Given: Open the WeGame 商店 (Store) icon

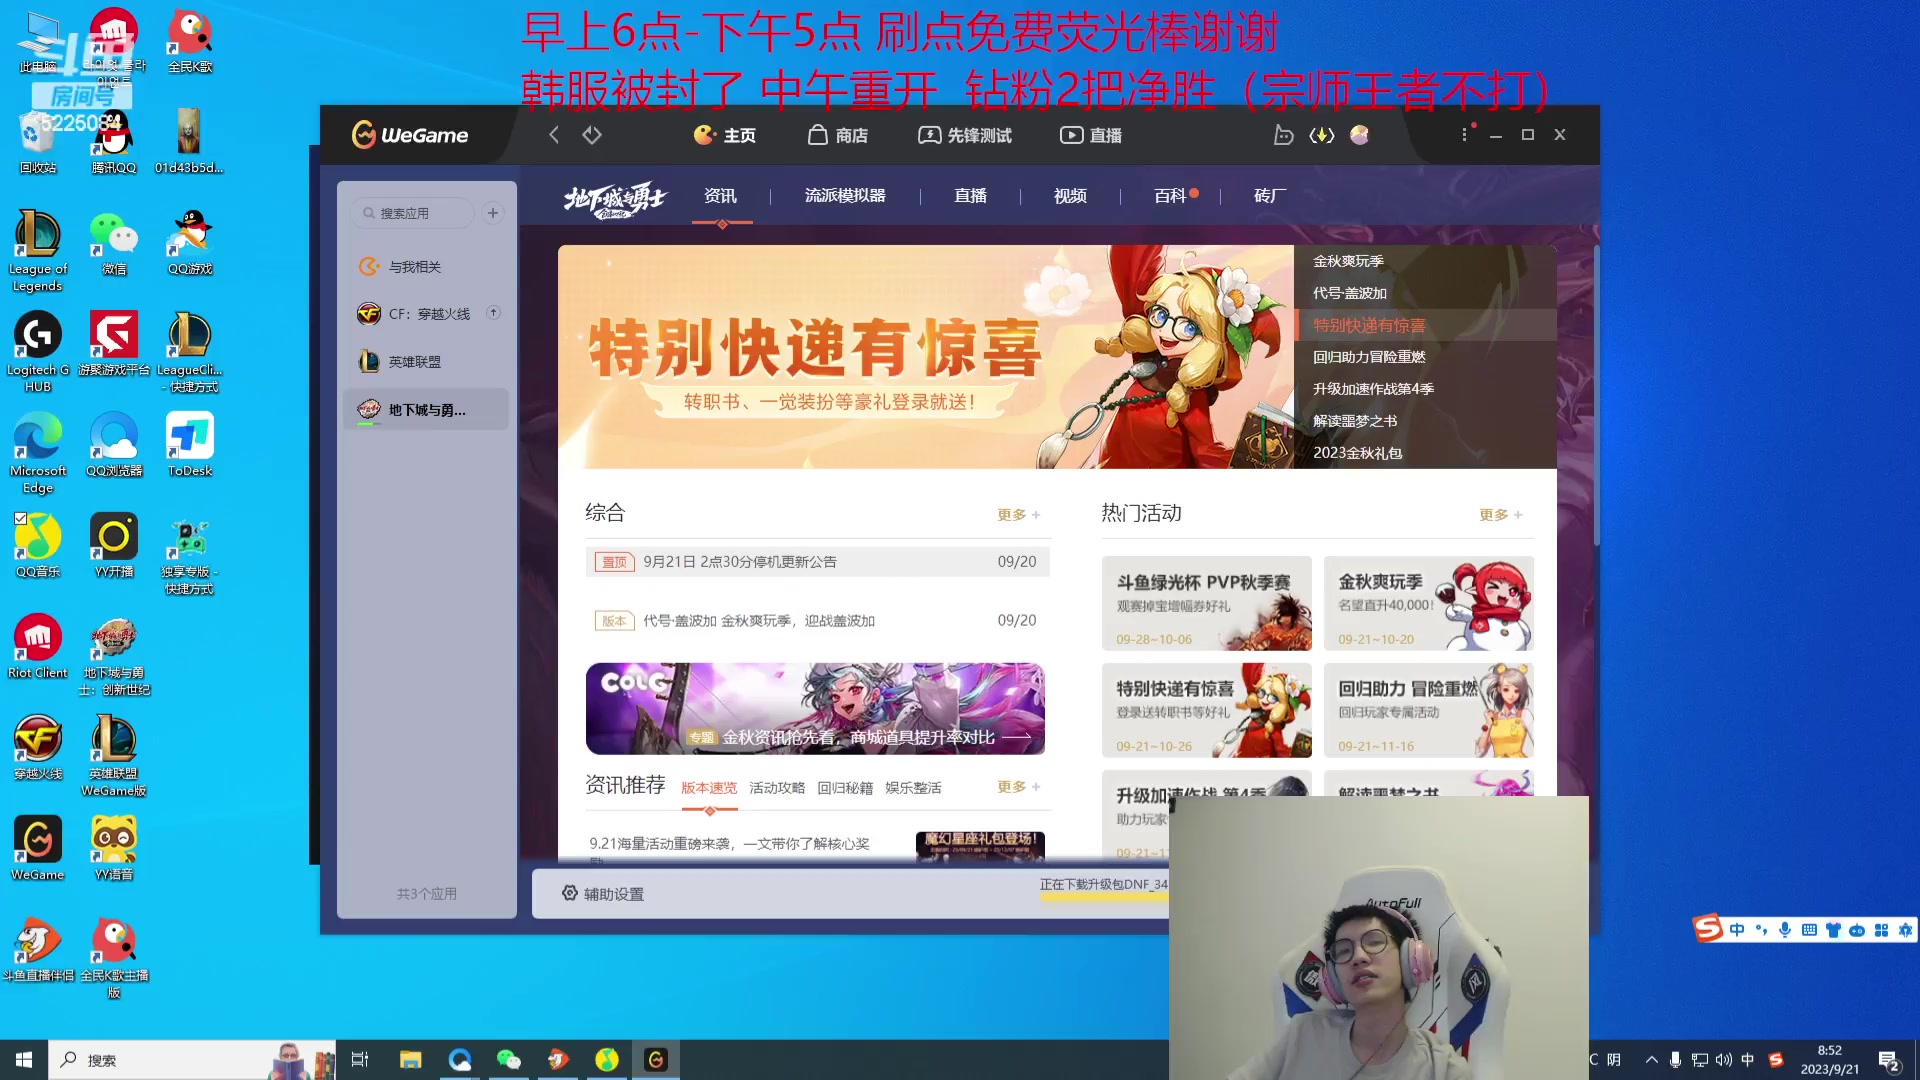Looking at the screenshot, I should (x=838, y=134).
